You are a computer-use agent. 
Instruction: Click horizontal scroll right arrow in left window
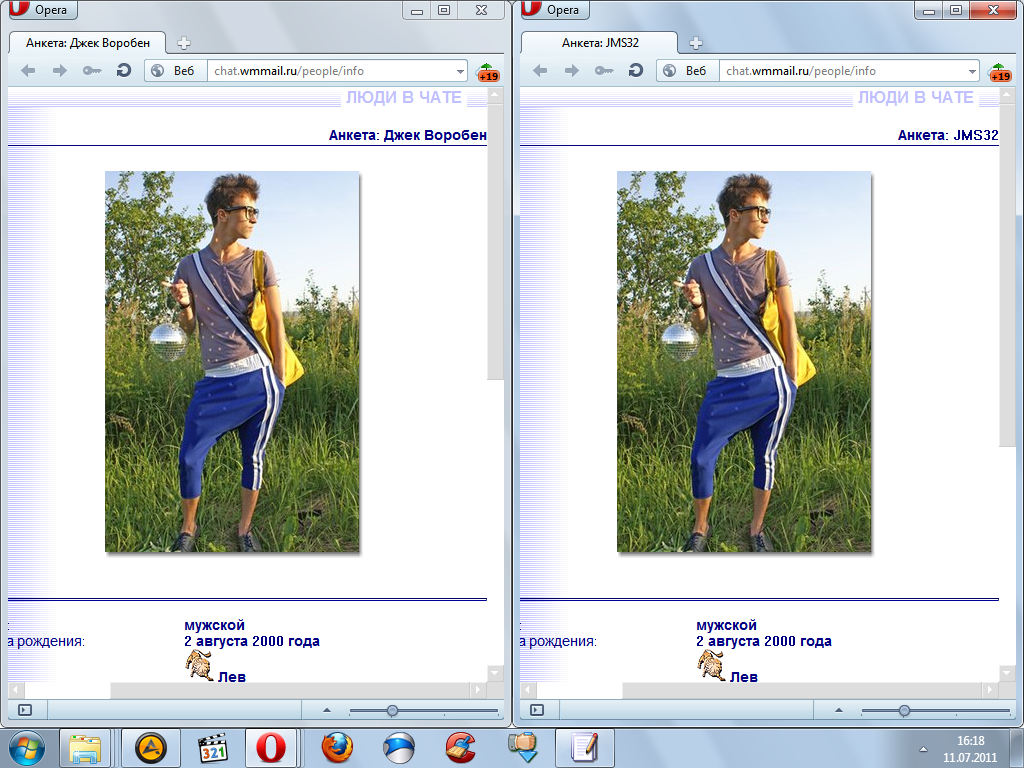477,689
